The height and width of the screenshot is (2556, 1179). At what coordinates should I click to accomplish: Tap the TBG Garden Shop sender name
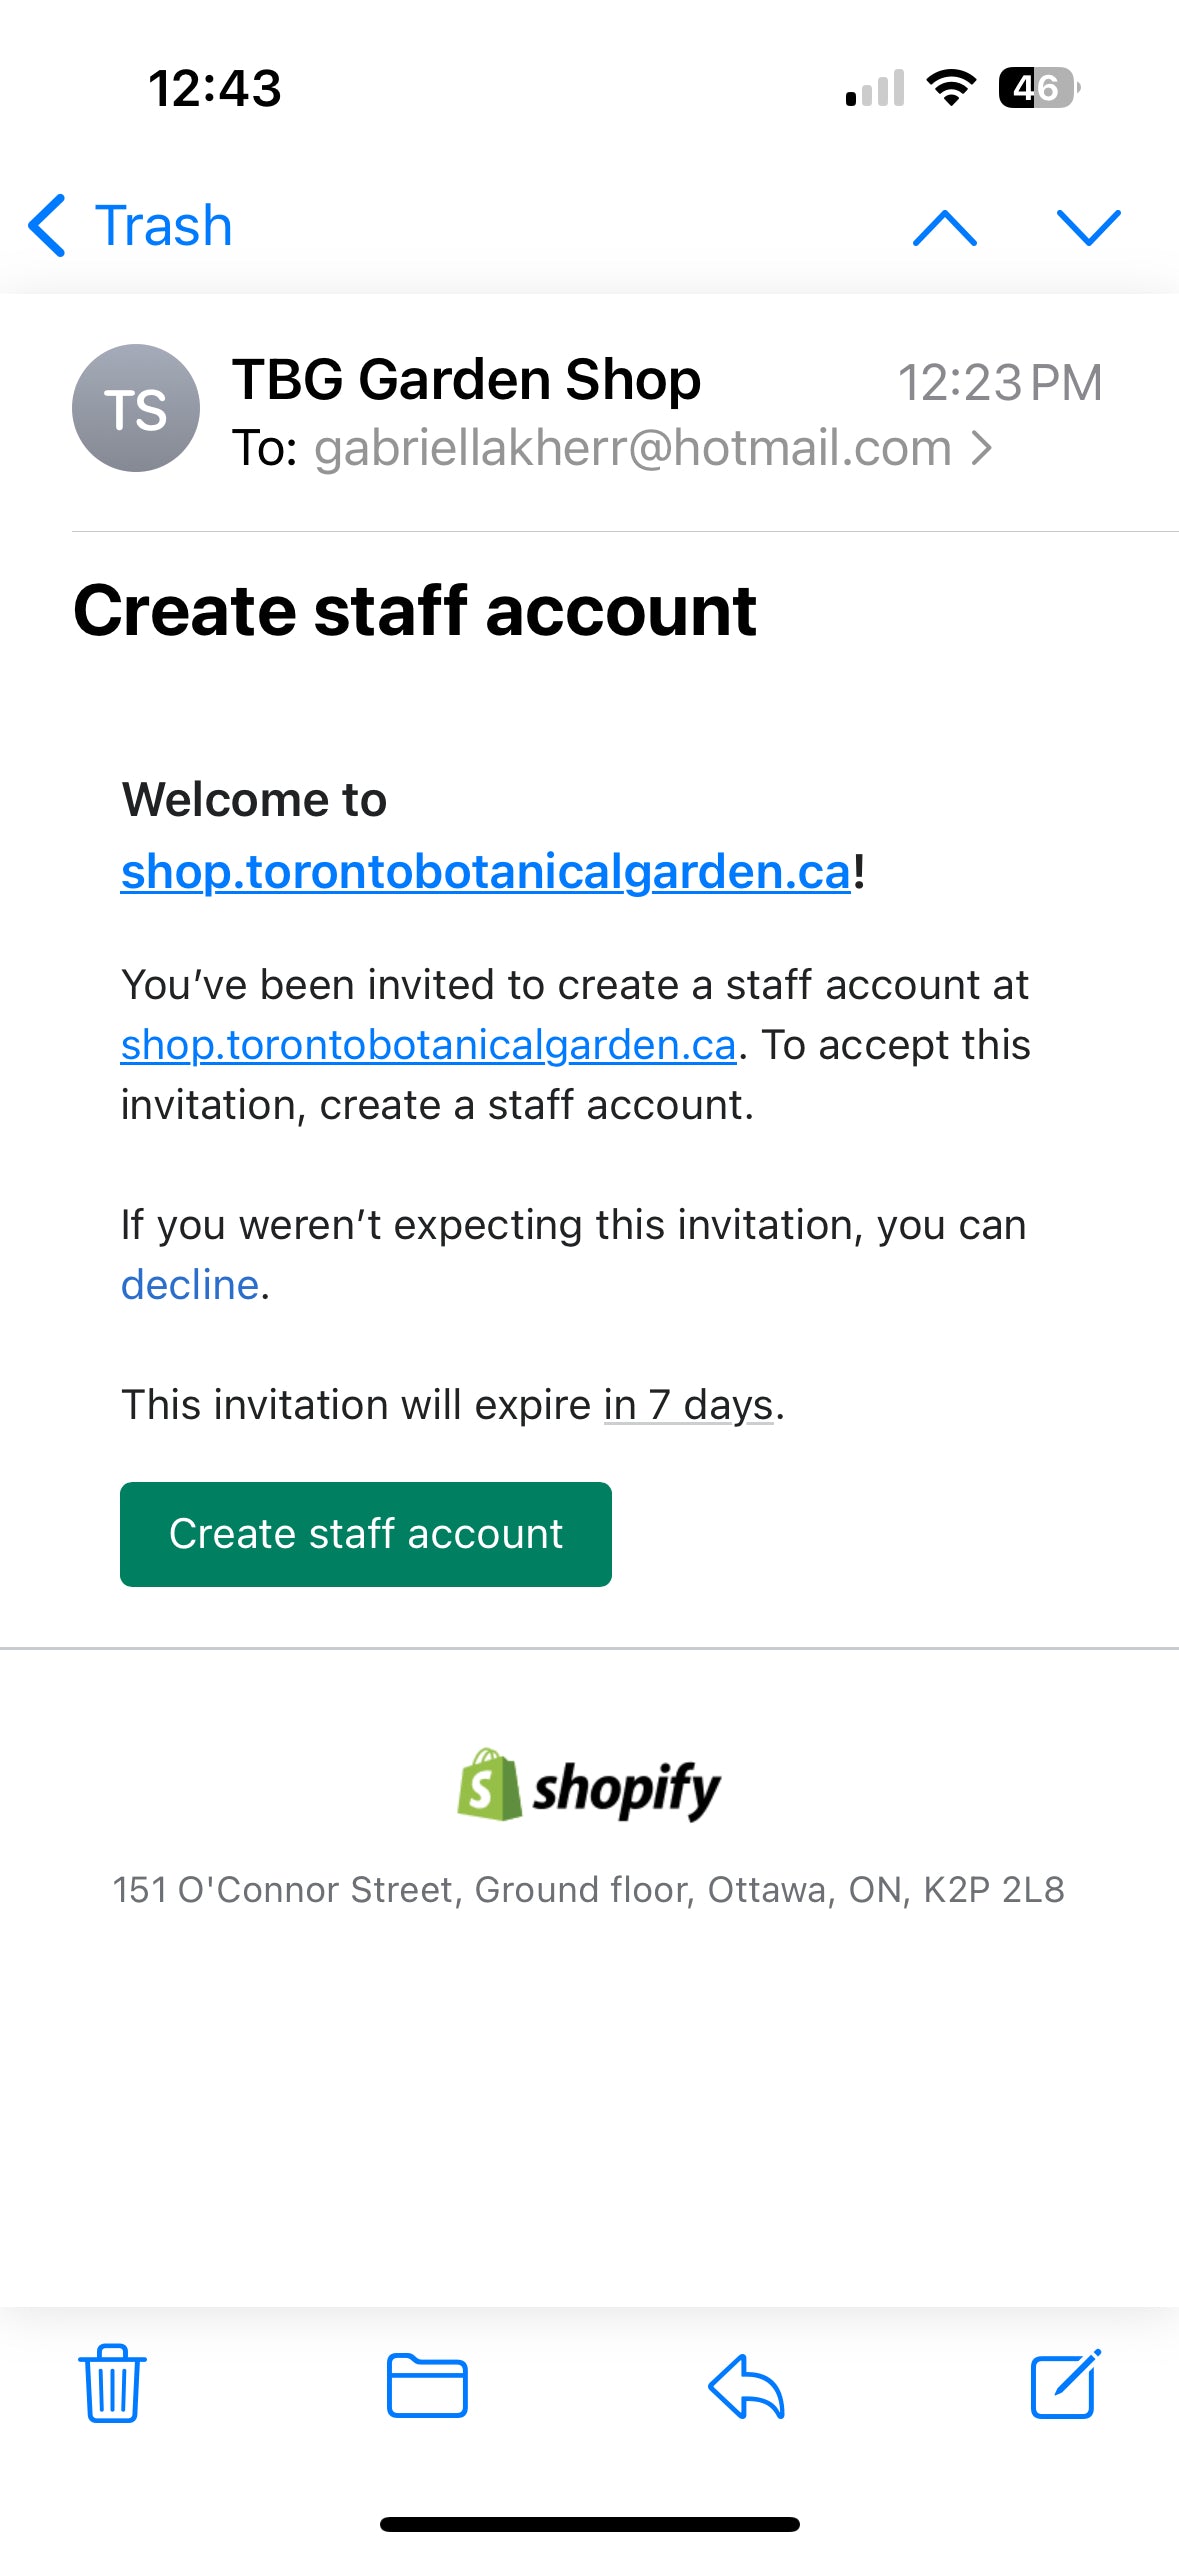tap(466, 380)
